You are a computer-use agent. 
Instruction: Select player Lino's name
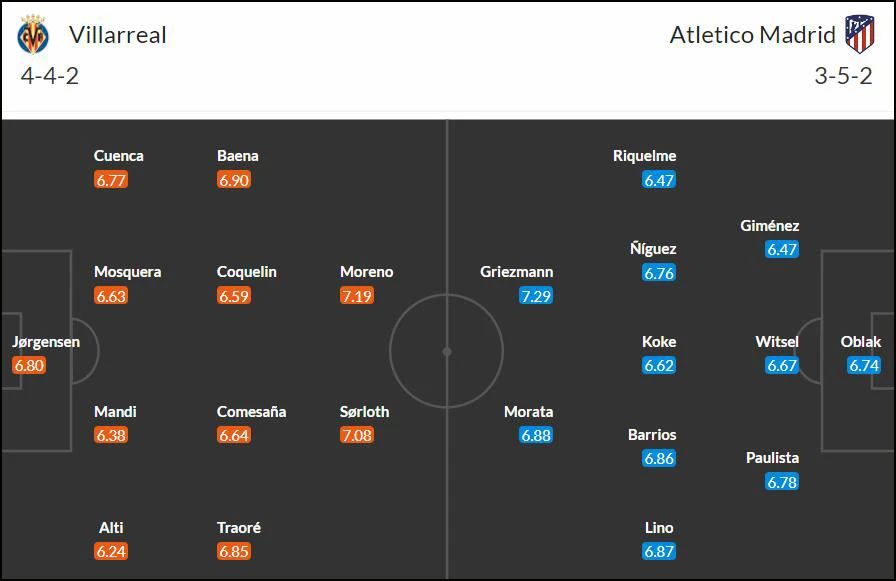coord(659,527)
